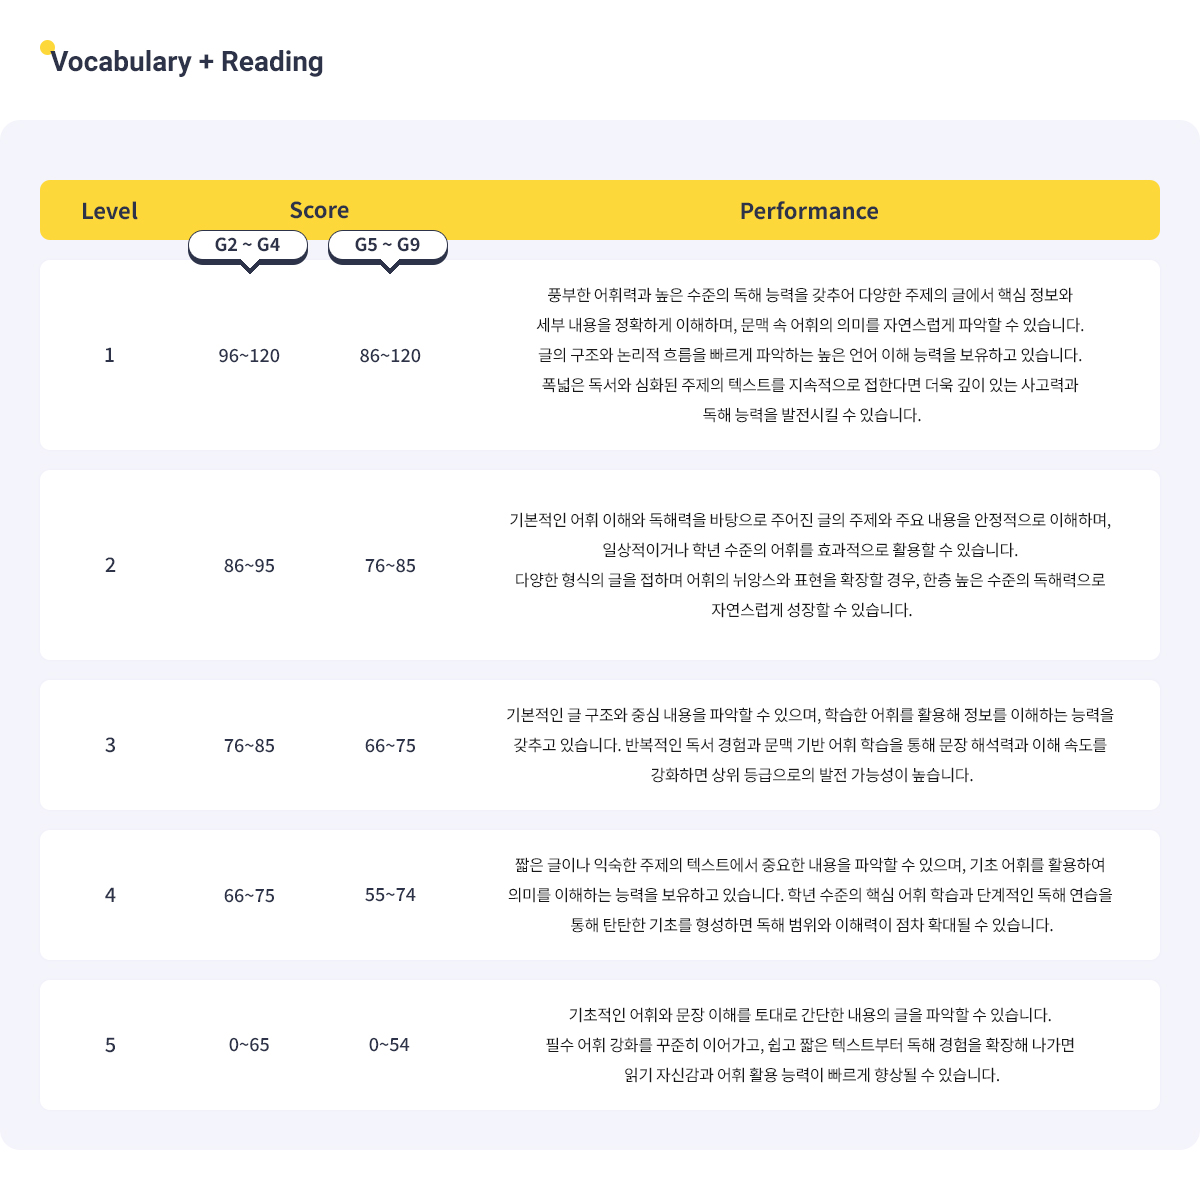Click the 86~95 score cell

(x=249, y=566)
